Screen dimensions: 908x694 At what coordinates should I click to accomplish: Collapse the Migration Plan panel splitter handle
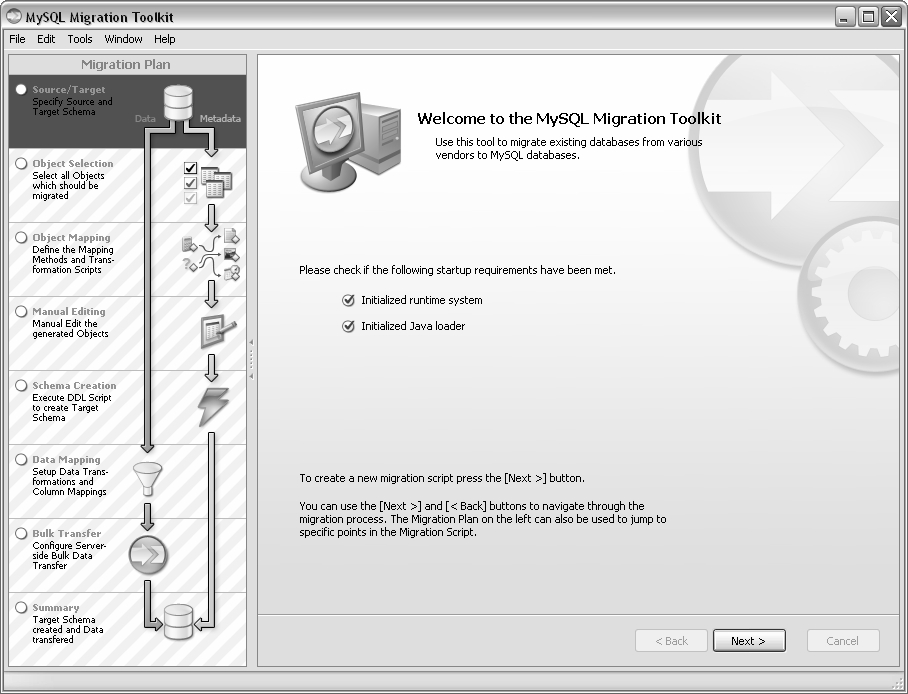point(252,359)
